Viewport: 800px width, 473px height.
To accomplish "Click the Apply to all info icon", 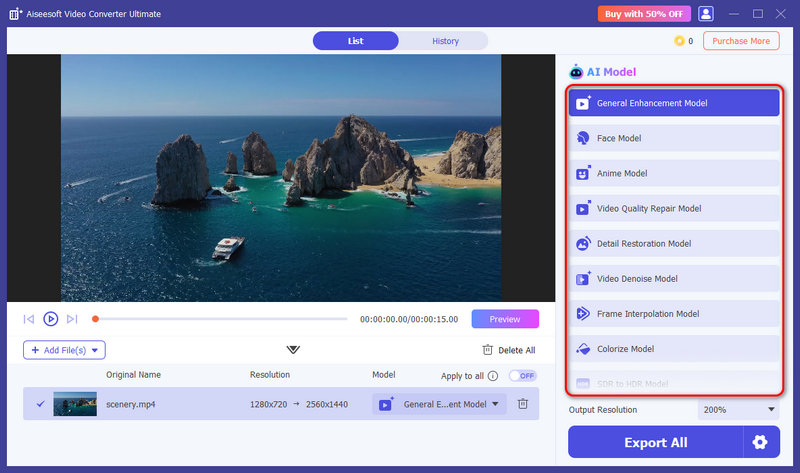I will point(492,376).
